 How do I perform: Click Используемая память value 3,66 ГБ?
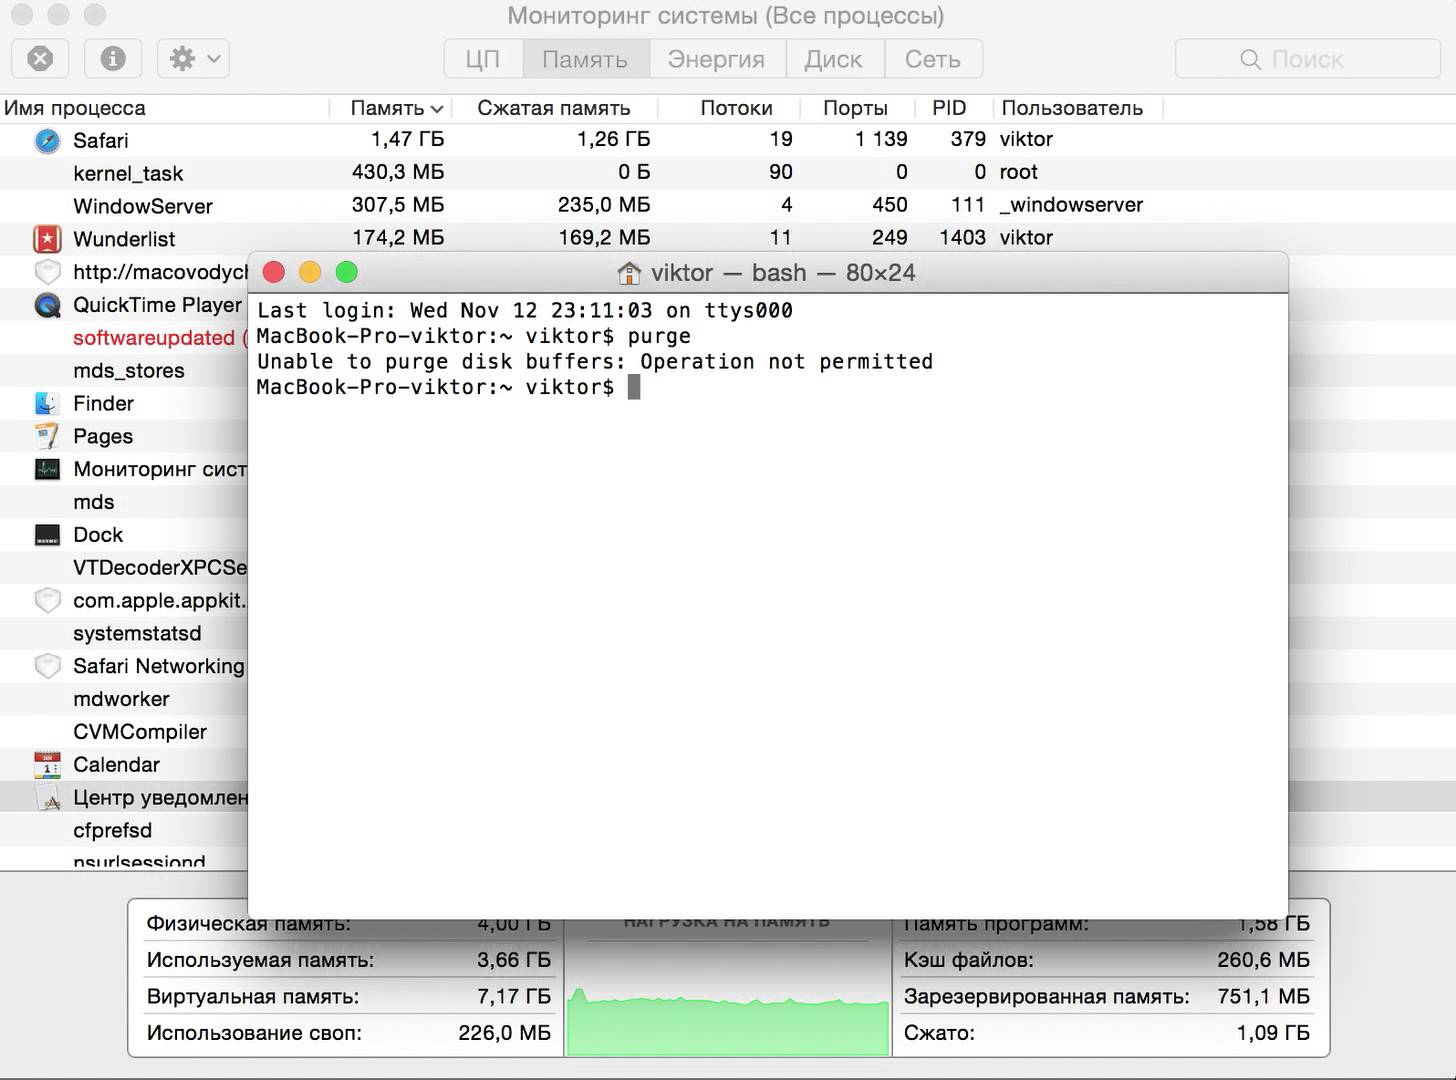coord(513,960)
